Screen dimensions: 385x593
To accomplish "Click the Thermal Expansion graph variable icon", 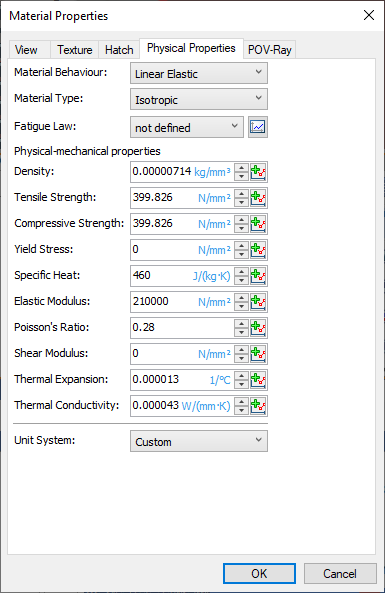I will [258, 380].
